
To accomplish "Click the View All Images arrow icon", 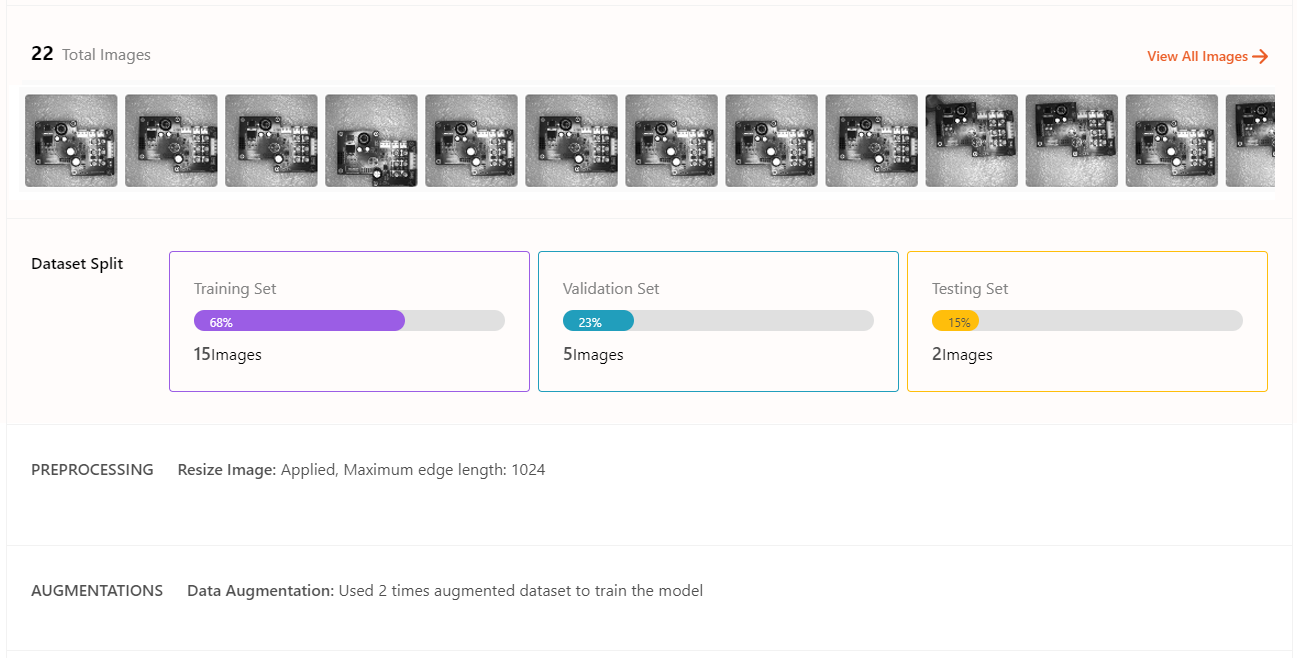I will click(1260, 57).
